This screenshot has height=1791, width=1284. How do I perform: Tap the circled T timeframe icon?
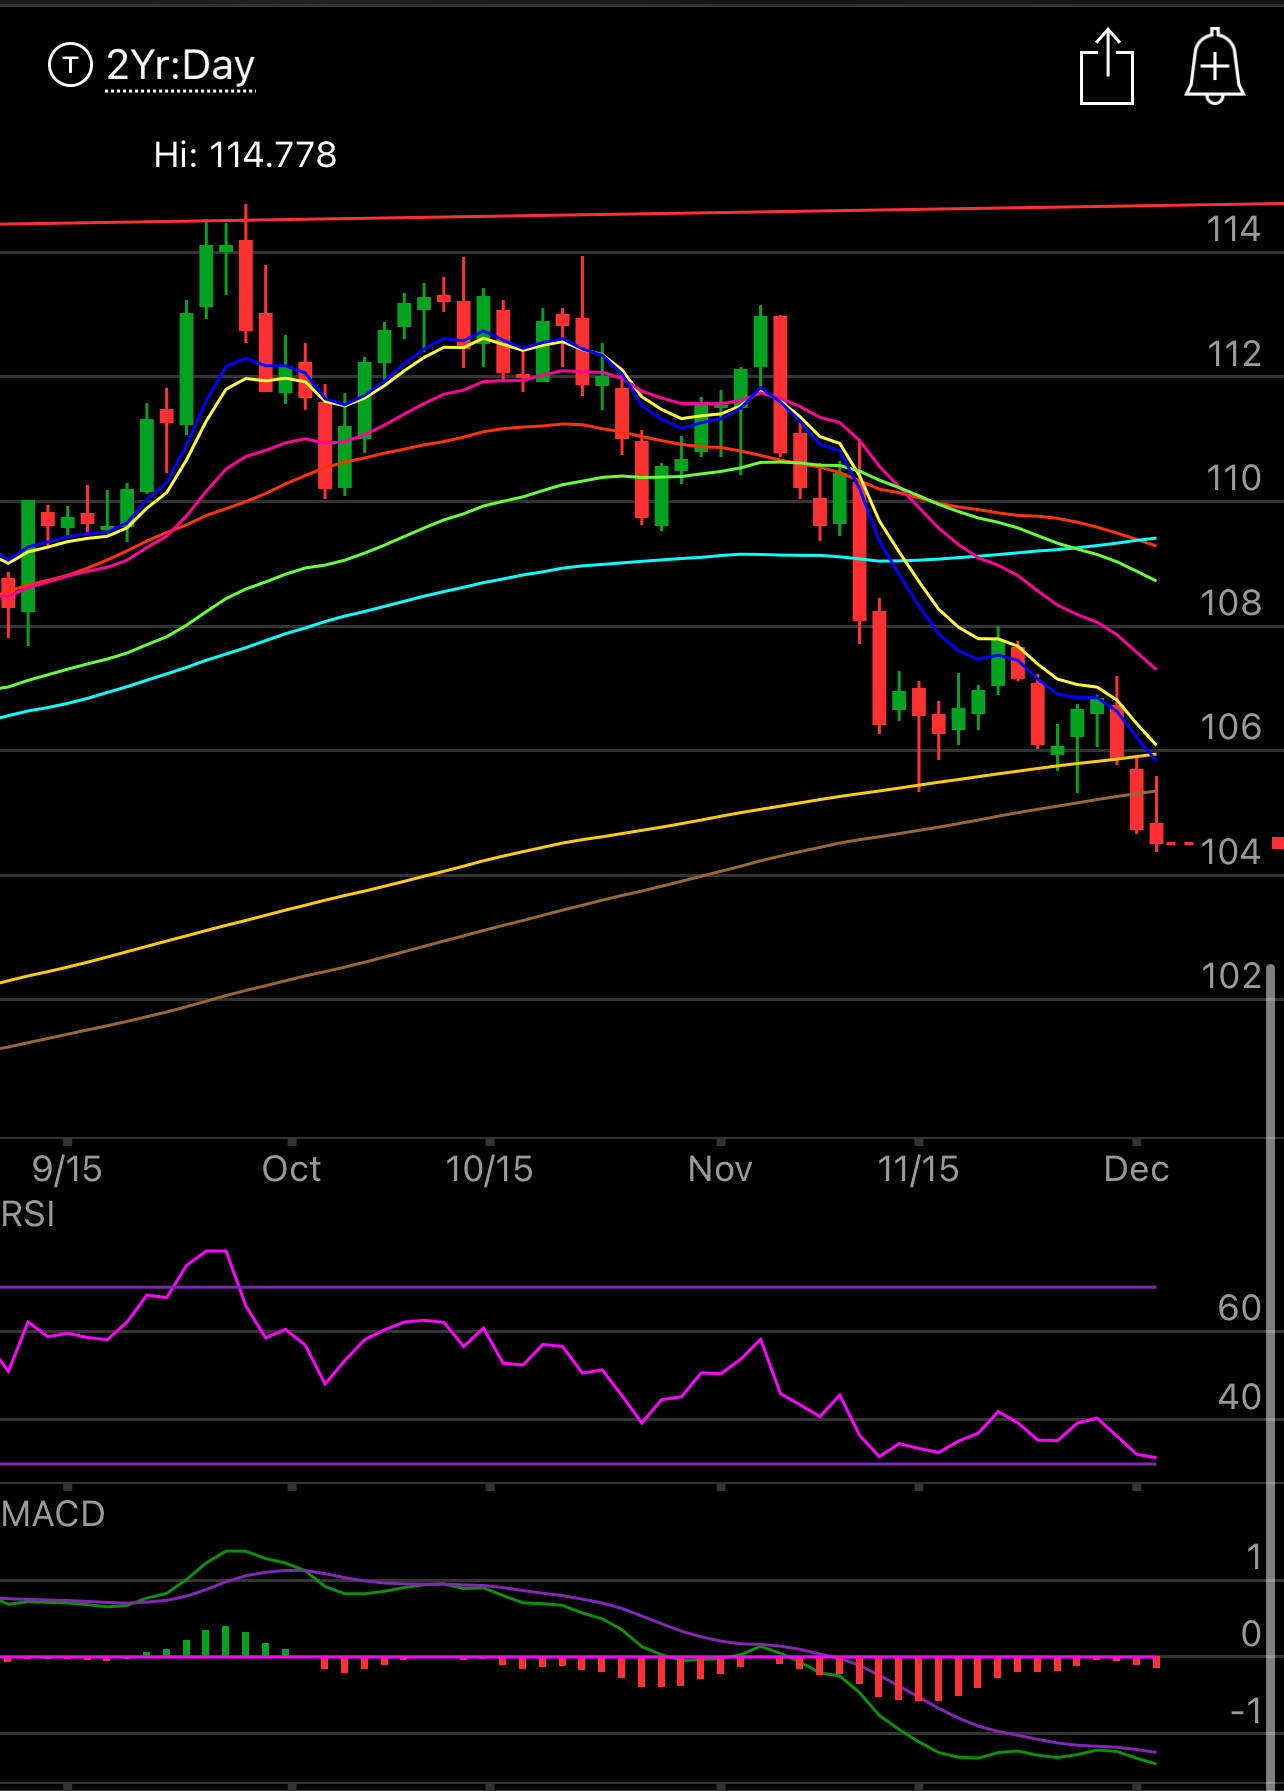point(70,66)
